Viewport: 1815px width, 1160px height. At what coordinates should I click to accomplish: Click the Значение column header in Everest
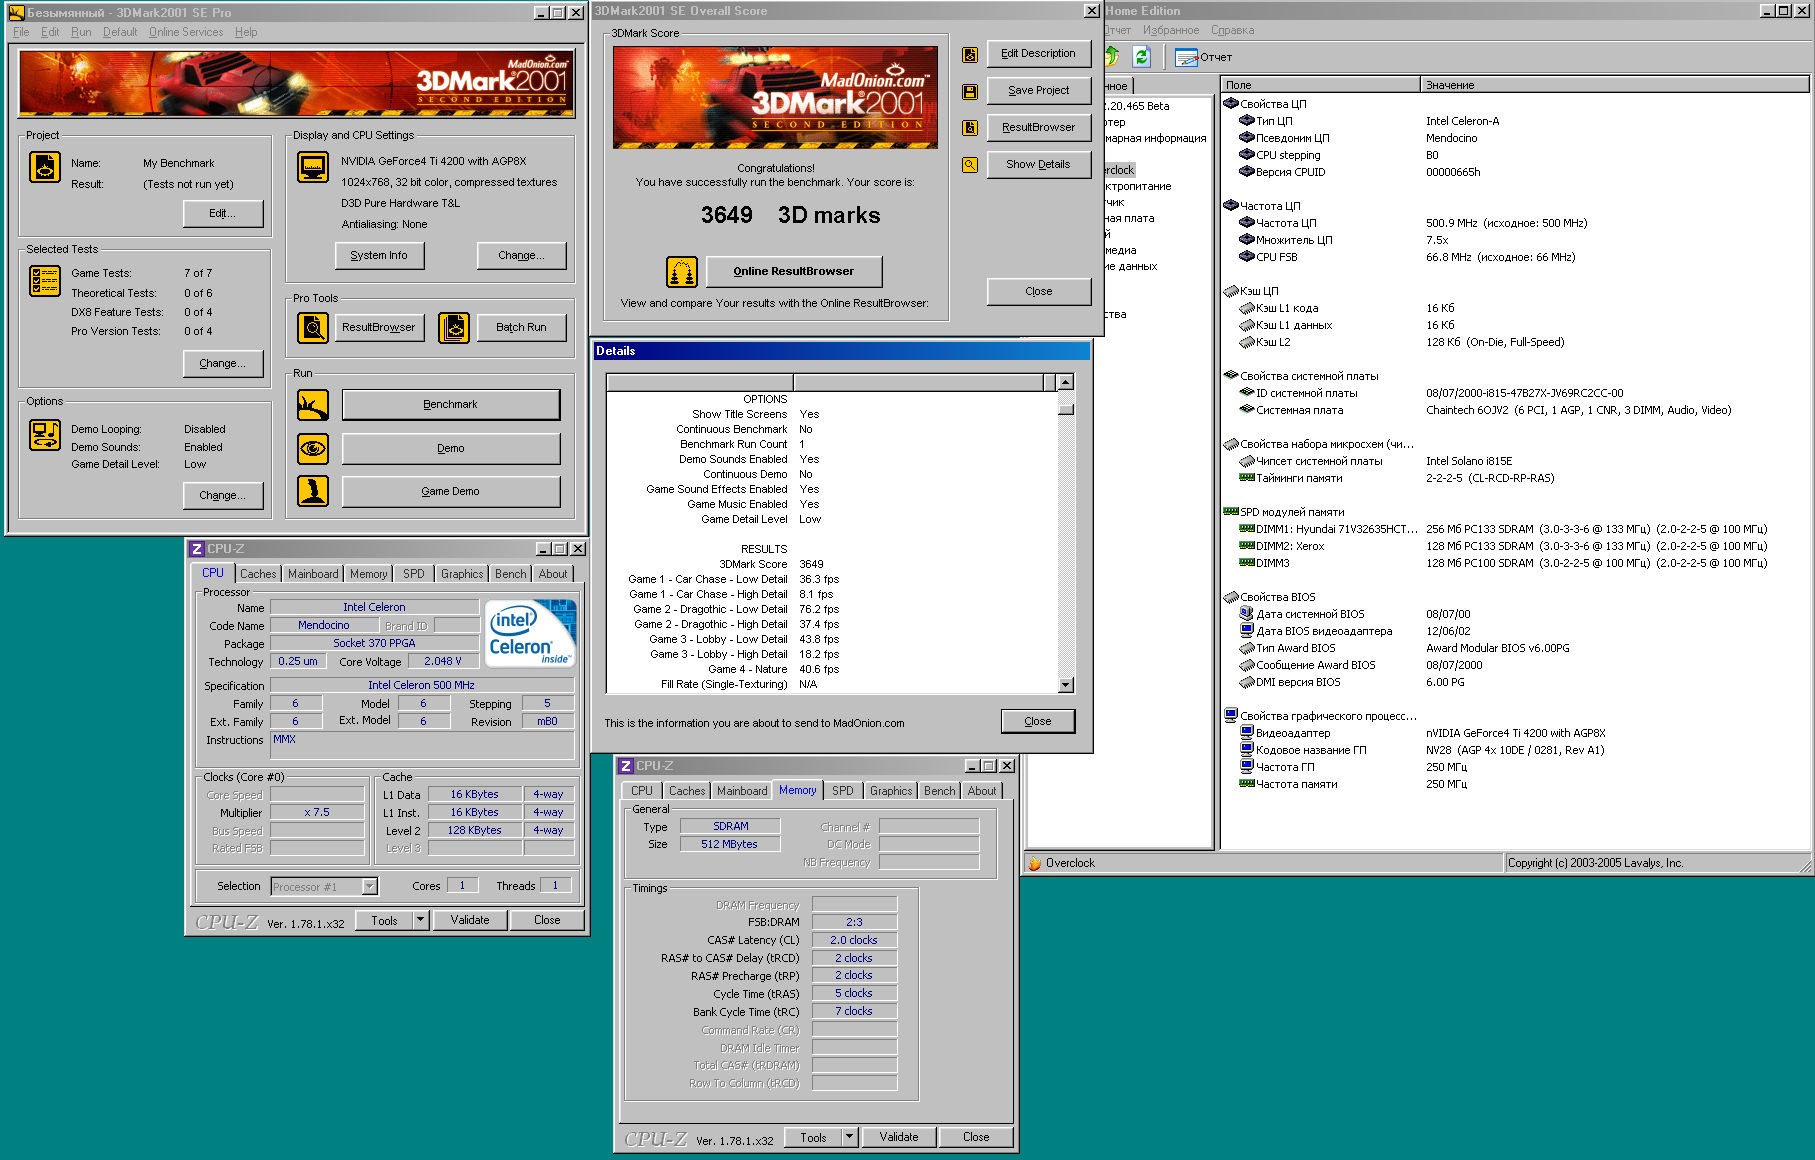tap(1614, 85)
